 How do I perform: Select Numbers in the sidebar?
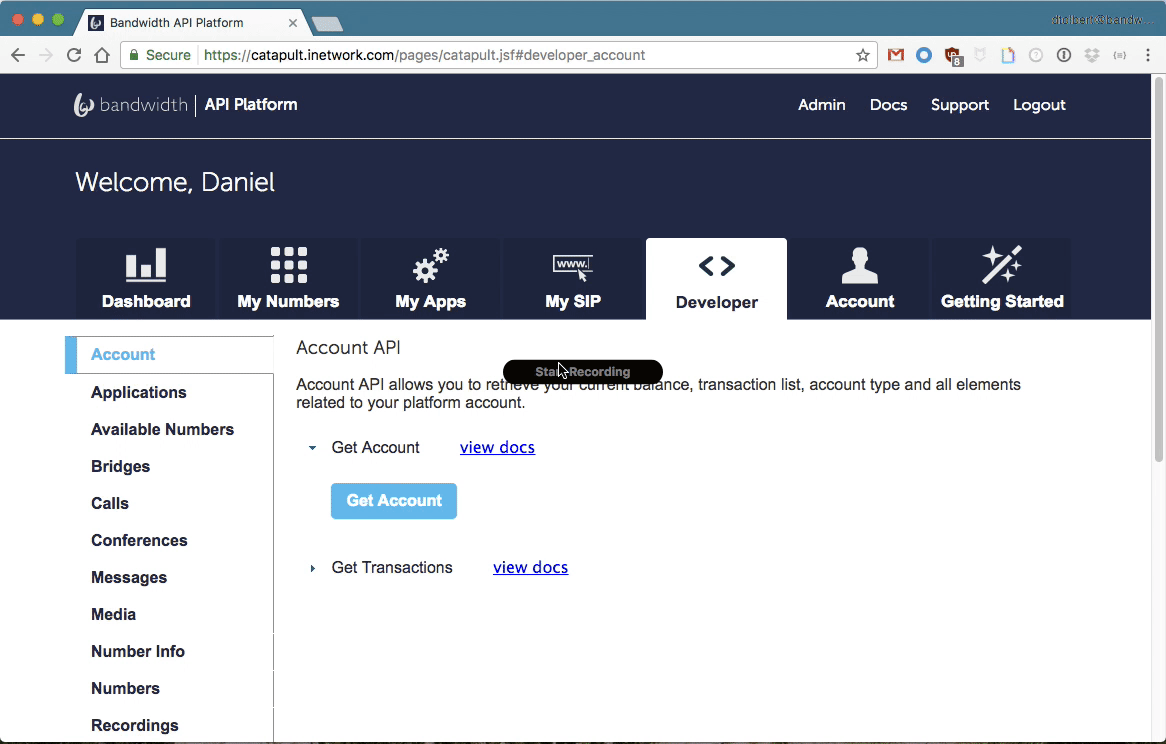(125, 688)
